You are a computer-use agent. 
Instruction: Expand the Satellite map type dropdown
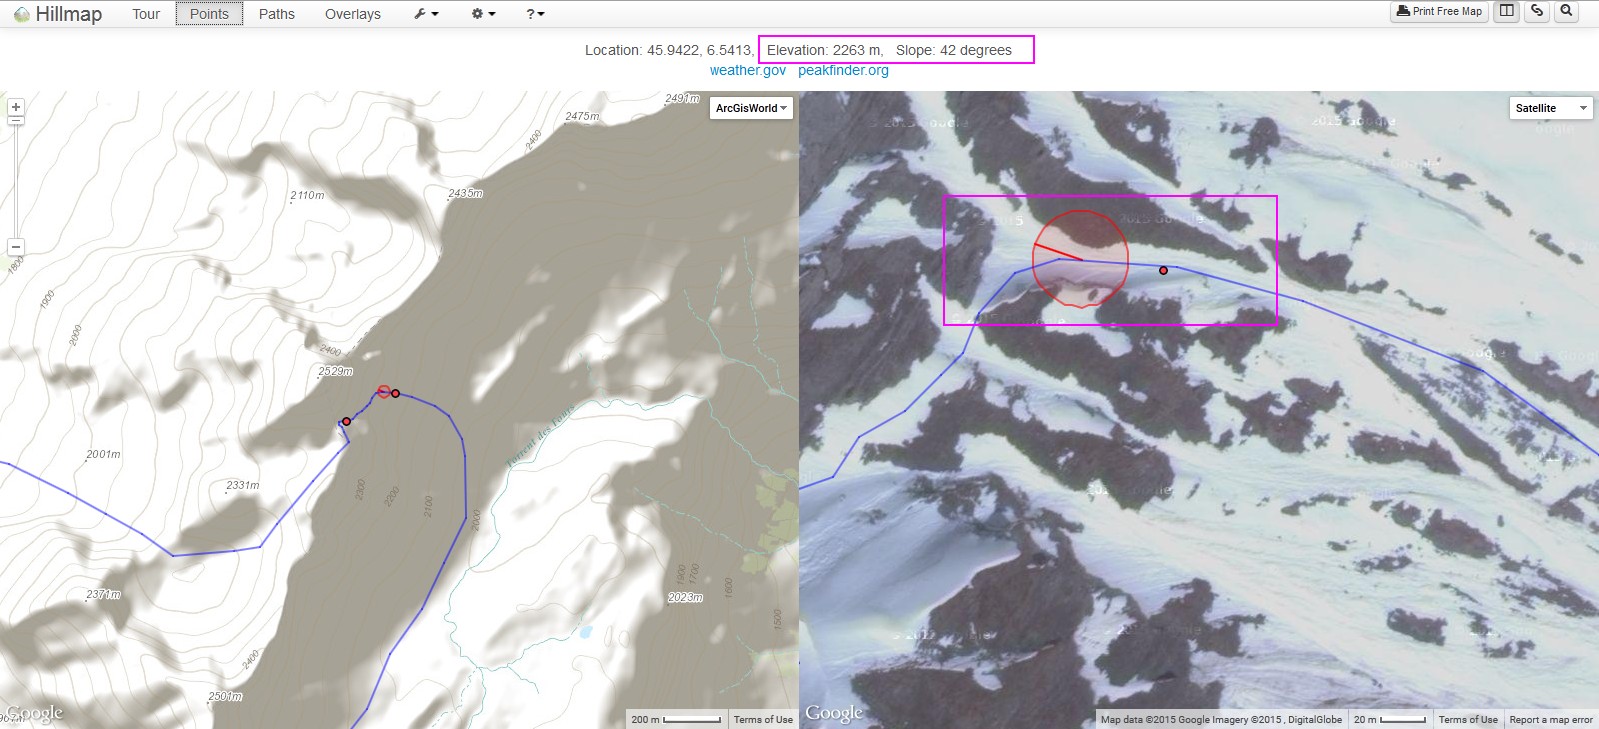point(1550,108)
